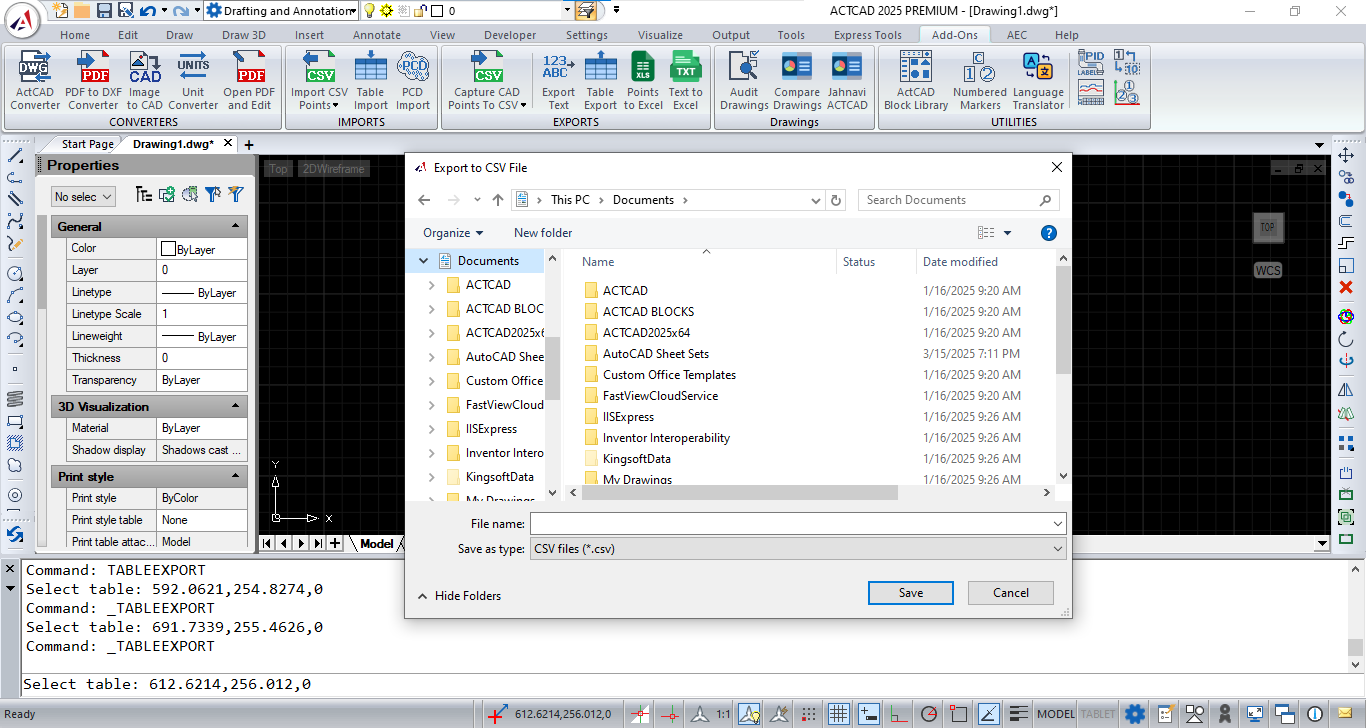Select the Model layout tab
Viewport: 1366px width, 728px height.
tap(376, 544)
